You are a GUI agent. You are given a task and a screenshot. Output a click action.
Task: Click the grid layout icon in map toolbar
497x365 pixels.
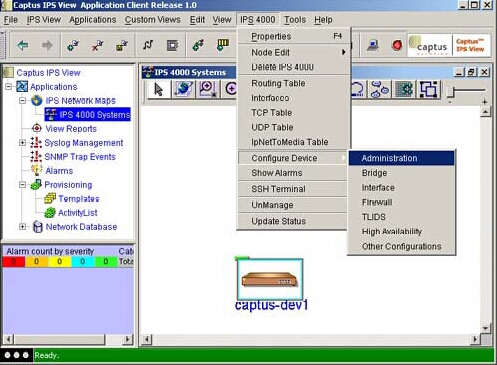[404, 89]
